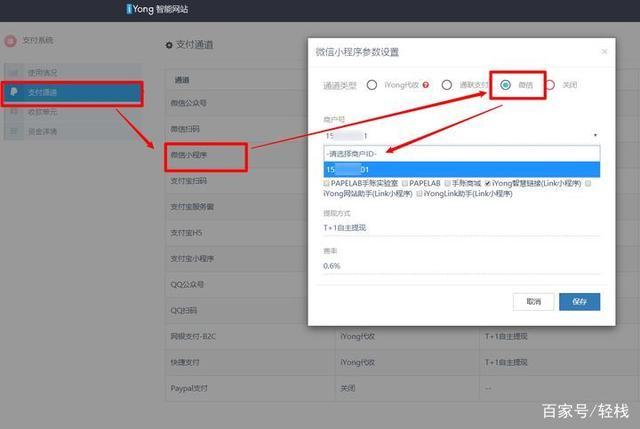Screen dimensions: 640x429
Task: Click the 资金详情 sidebar icon
Action: point(15,131)
